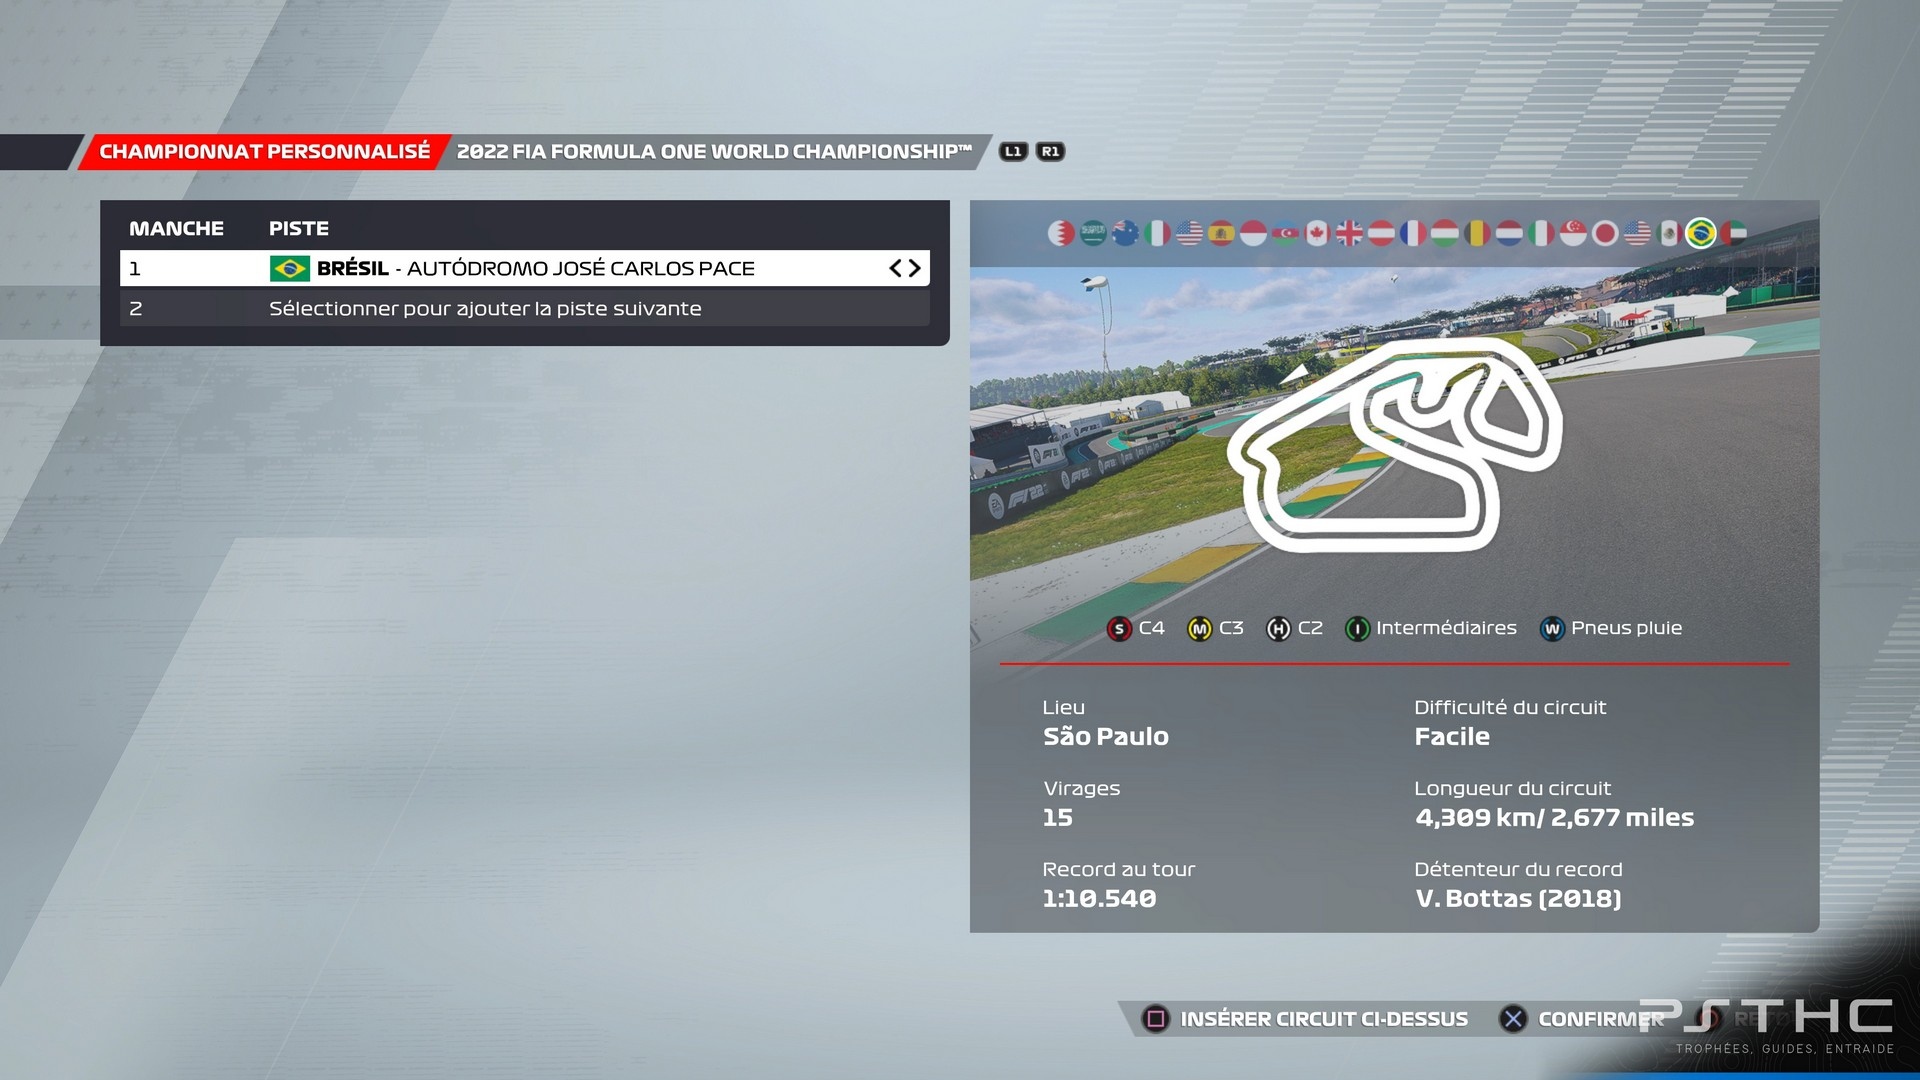The image size is (1920, 1080).
Task: Click the medium tyre M icon
Action: 1199,629
